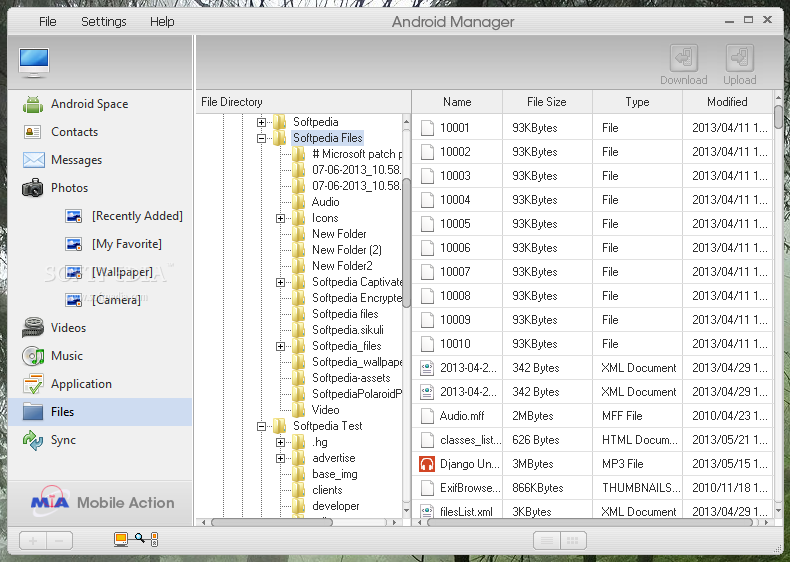Select the Softpedia-assets folder
Viewport: 790px width, 562px height.
(351, 378)
